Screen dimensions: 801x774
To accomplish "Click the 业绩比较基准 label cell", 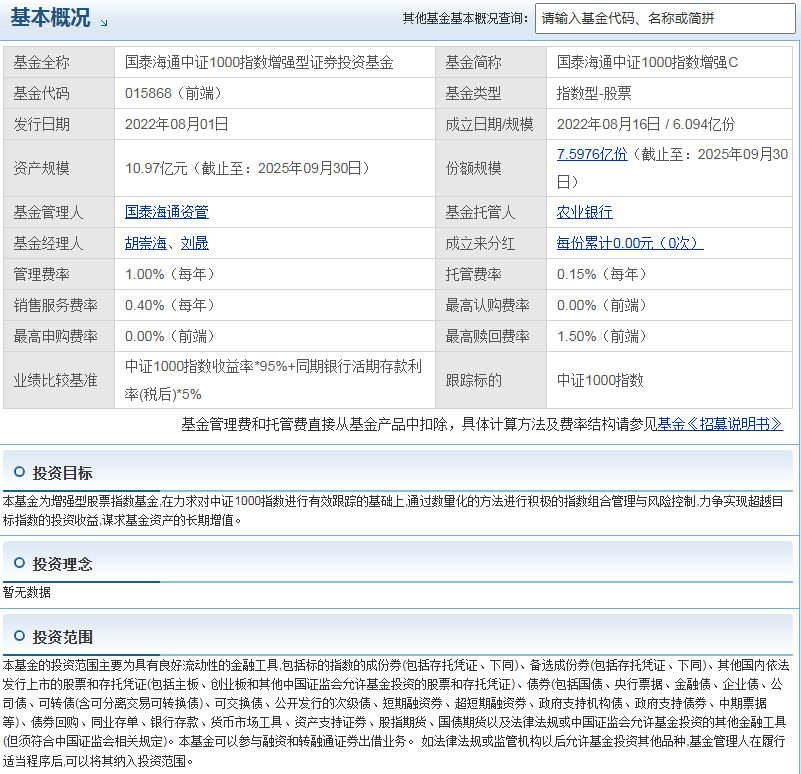I will pos(59,380).
